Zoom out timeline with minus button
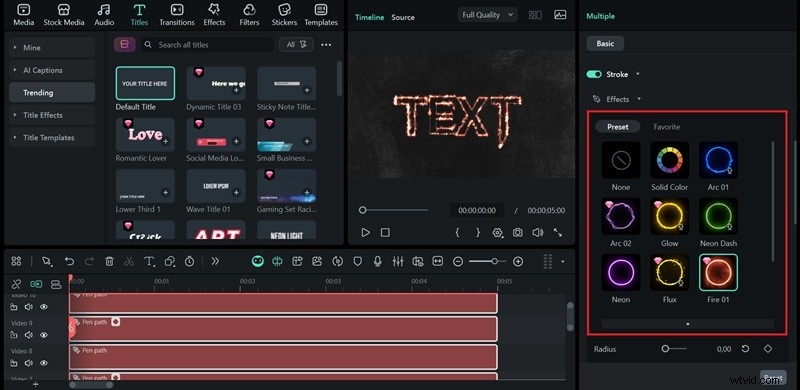The image size is (800, 390). 458,261
